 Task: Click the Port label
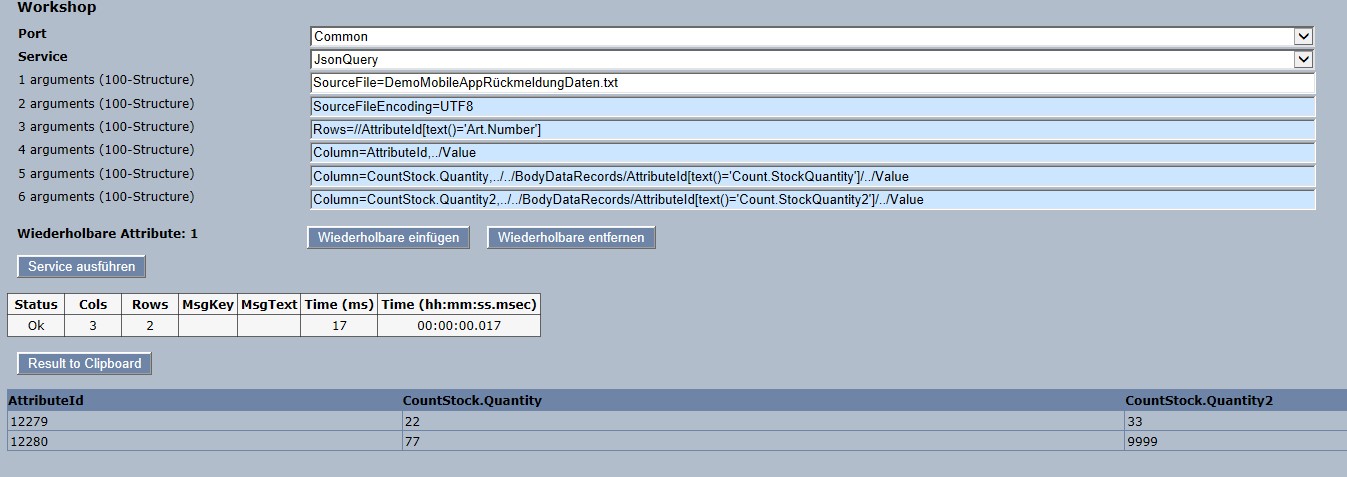pyautogui.click(x=32, y=34)
